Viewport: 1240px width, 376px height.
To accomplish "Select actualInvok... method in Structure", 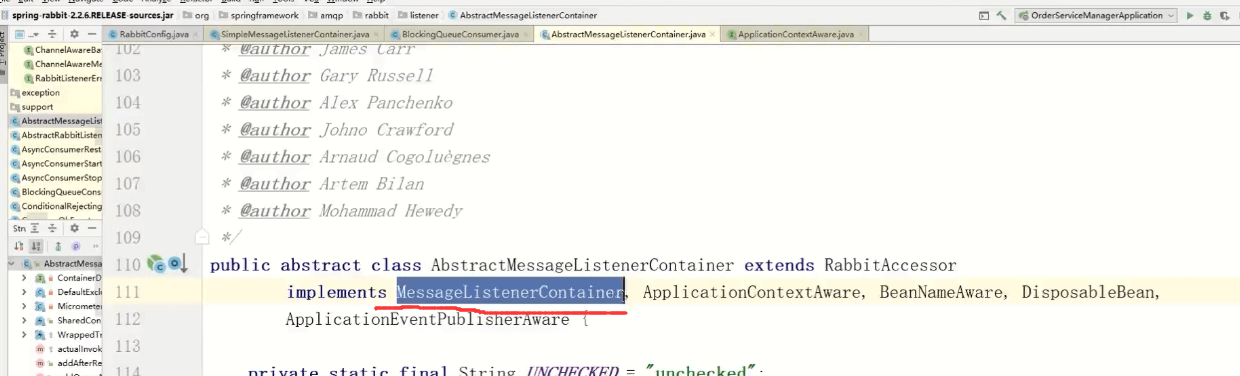I will pos(68,348).
